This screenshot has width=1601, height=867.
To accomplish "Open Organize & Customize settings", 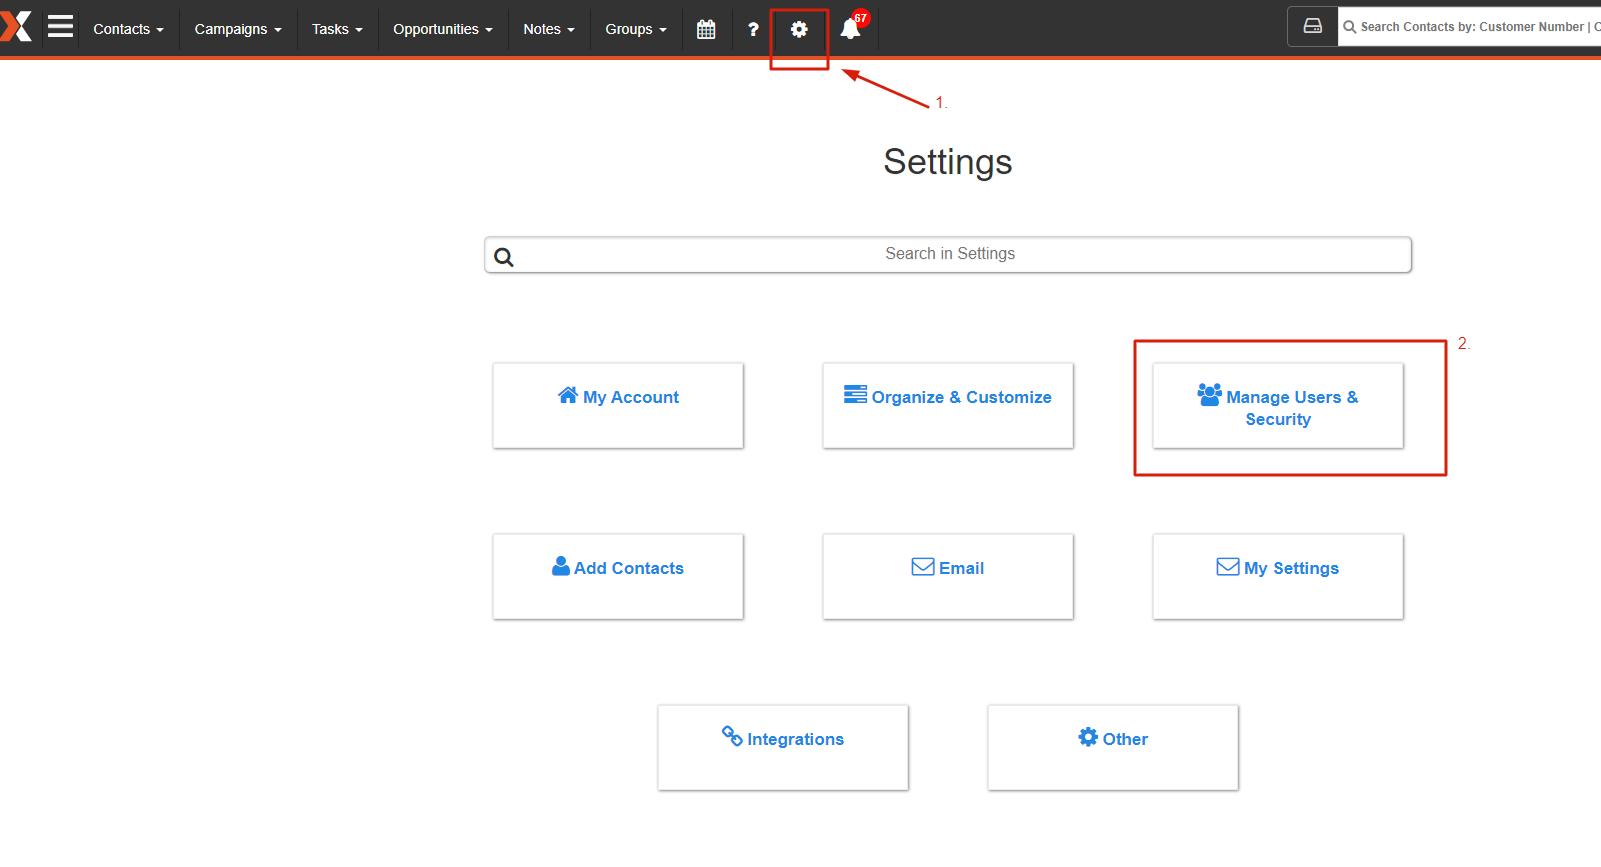I will coord(948,406).
